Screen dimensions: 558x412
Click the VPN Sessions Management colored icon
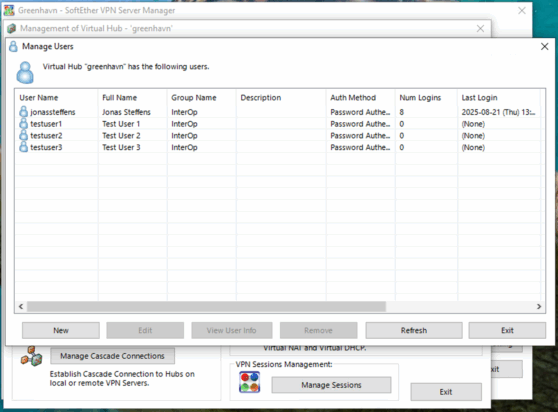pos(249,382)
